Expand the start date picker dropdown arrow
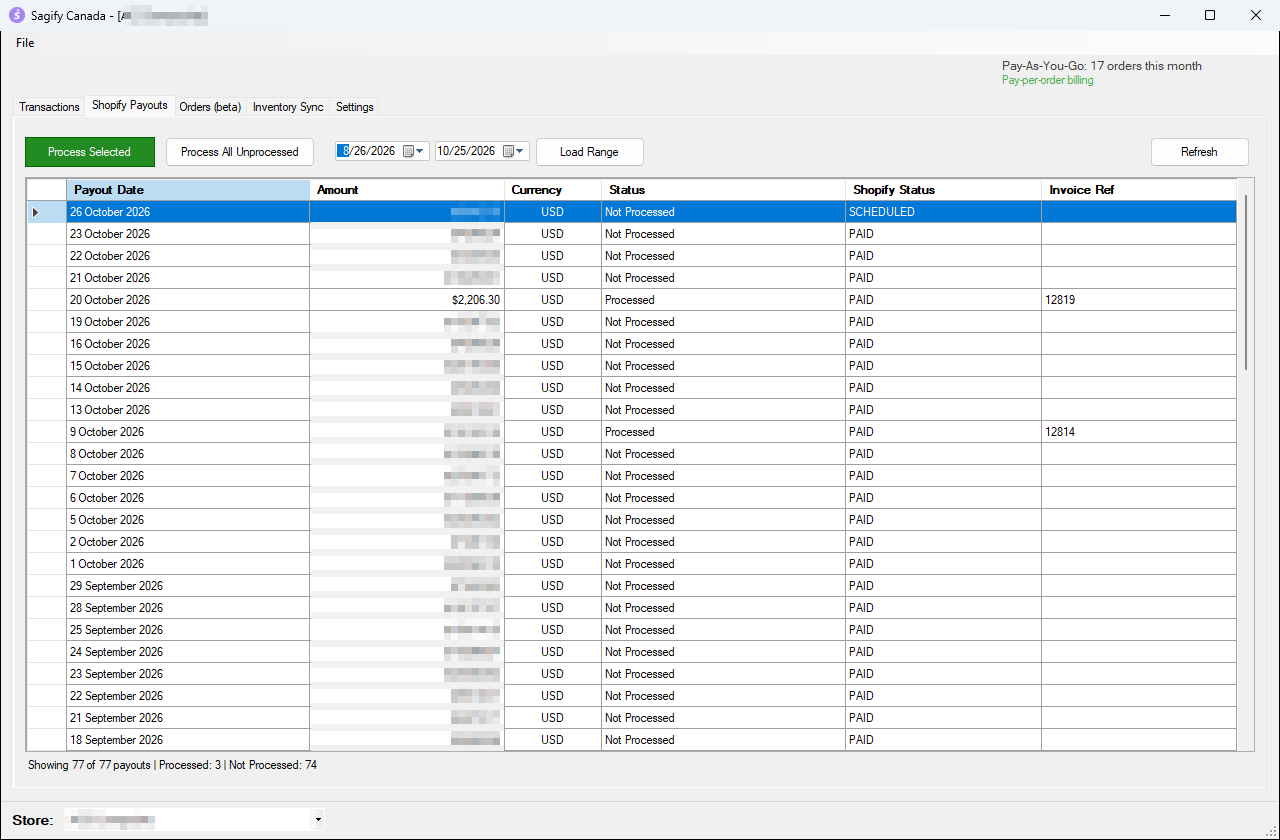1280x840 pixels. click(x=421, y=152)
